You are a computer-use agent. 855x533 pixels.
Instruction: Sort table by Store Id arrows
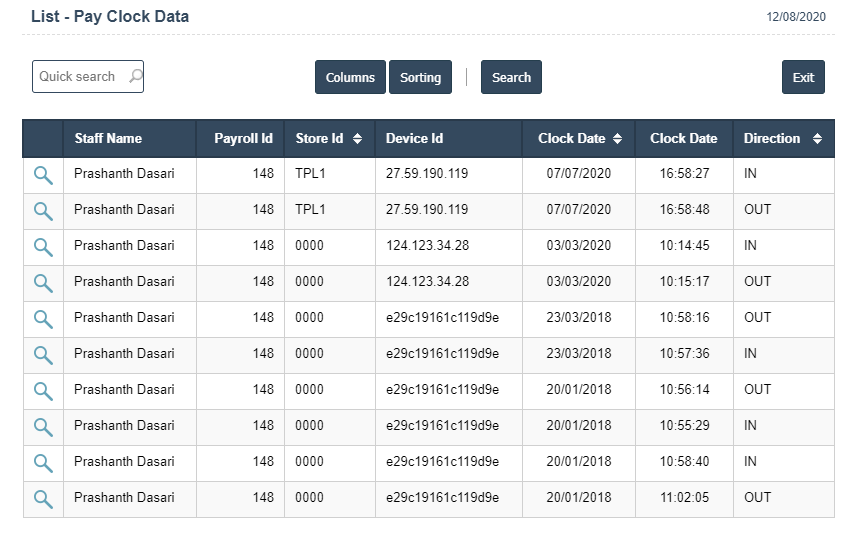(357, 139)
